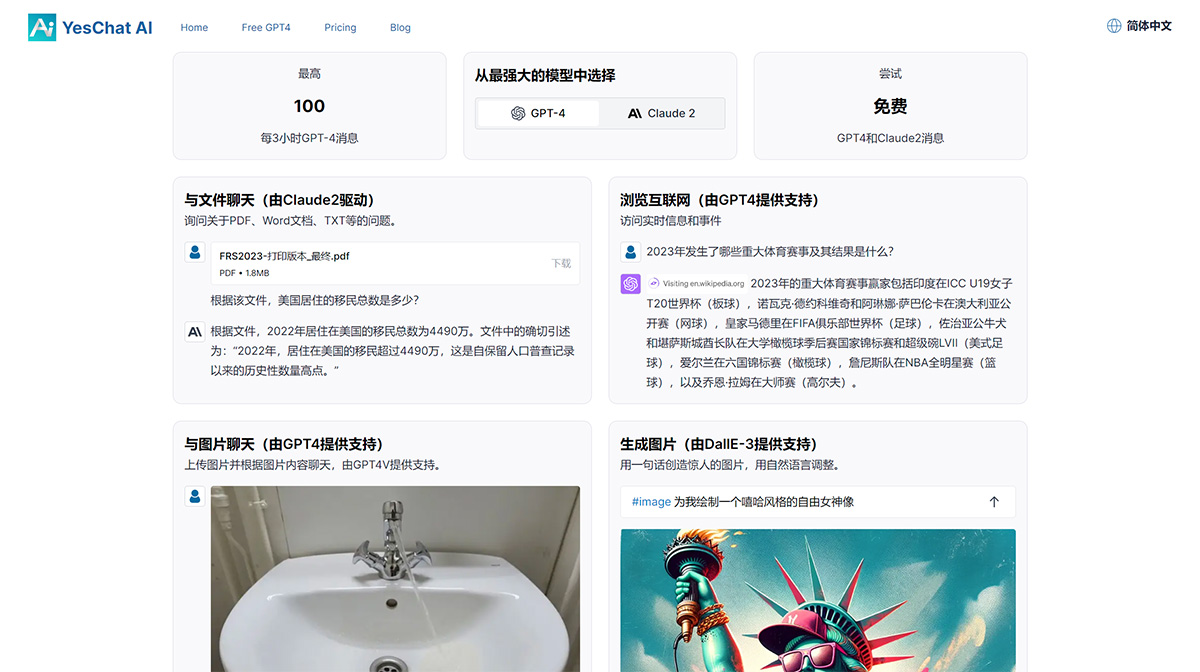This screenshot has height=672, width=1200.
Task: Click the Wikipedia favicon in the Visiting link
Action: click(656, 283)
